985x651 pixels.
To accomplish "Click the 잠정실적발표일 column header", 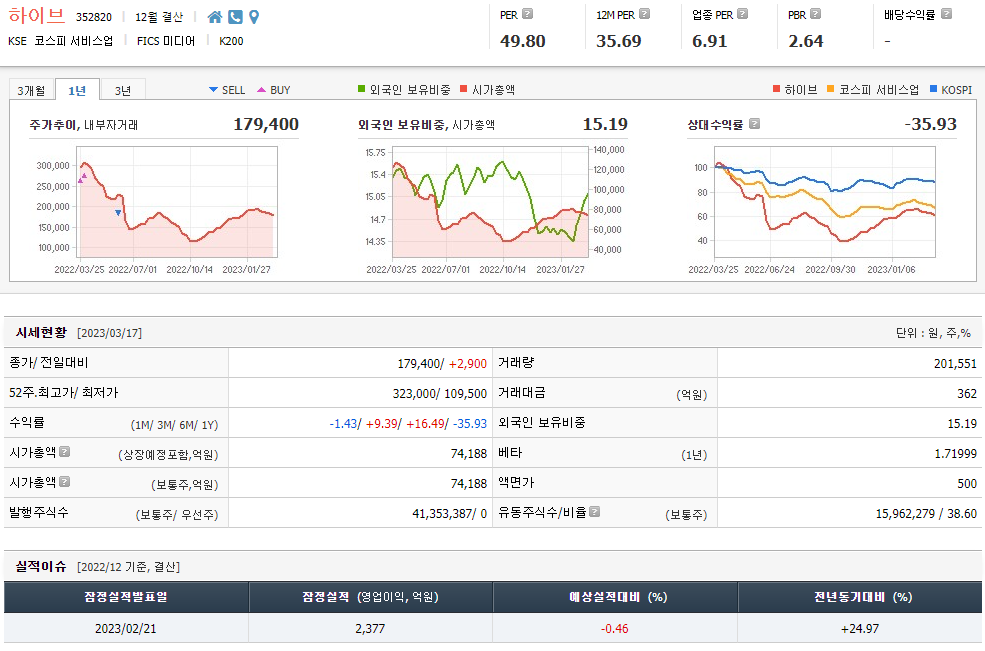I will [126, 597].
